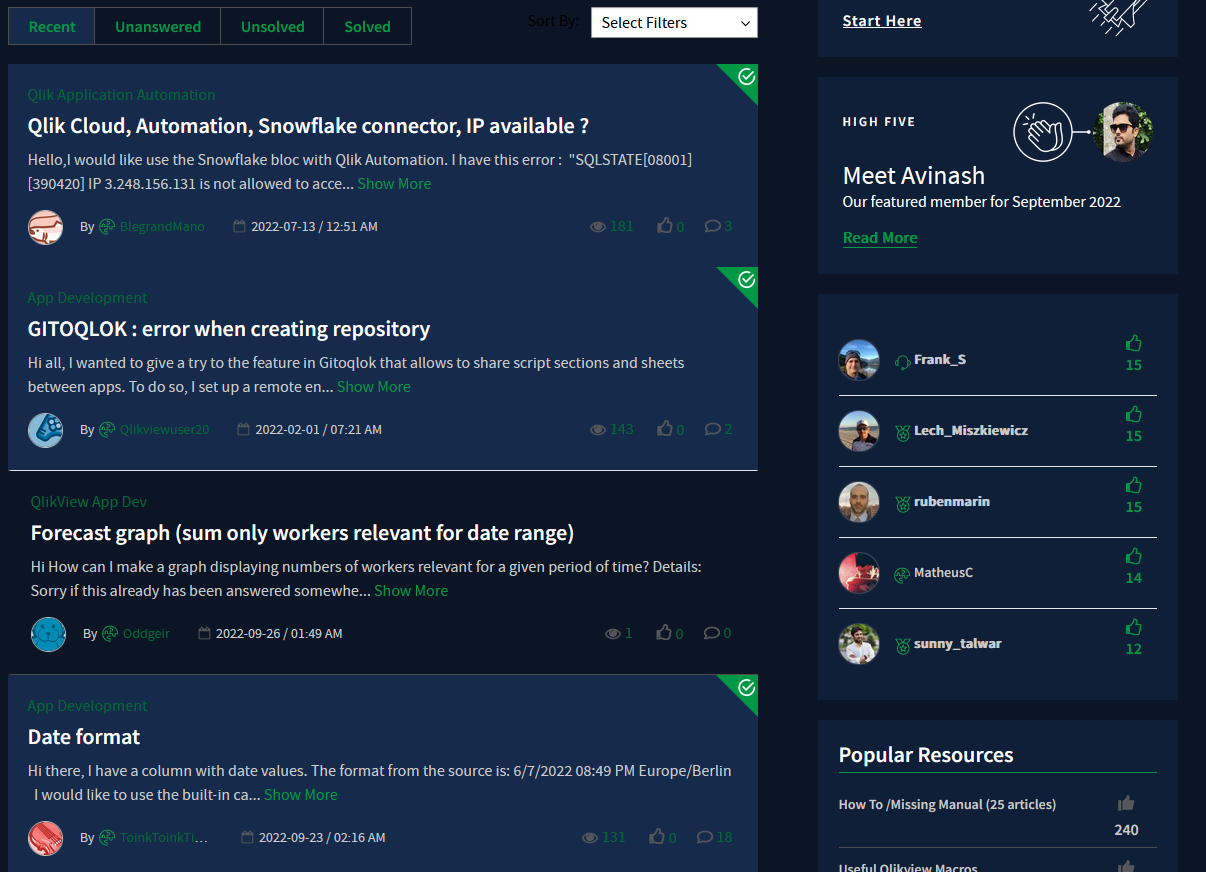Click the high five clapping hands icon

pos(1043,131)
